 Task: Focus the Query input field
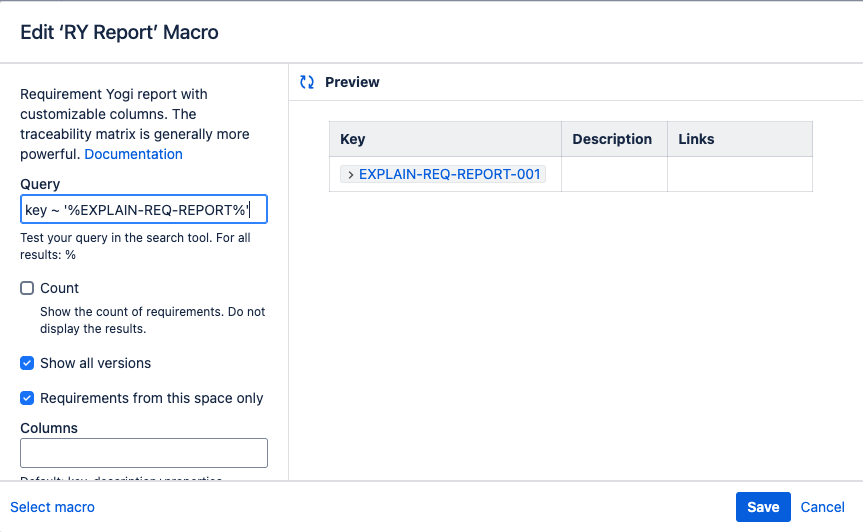tap(143, 209)
